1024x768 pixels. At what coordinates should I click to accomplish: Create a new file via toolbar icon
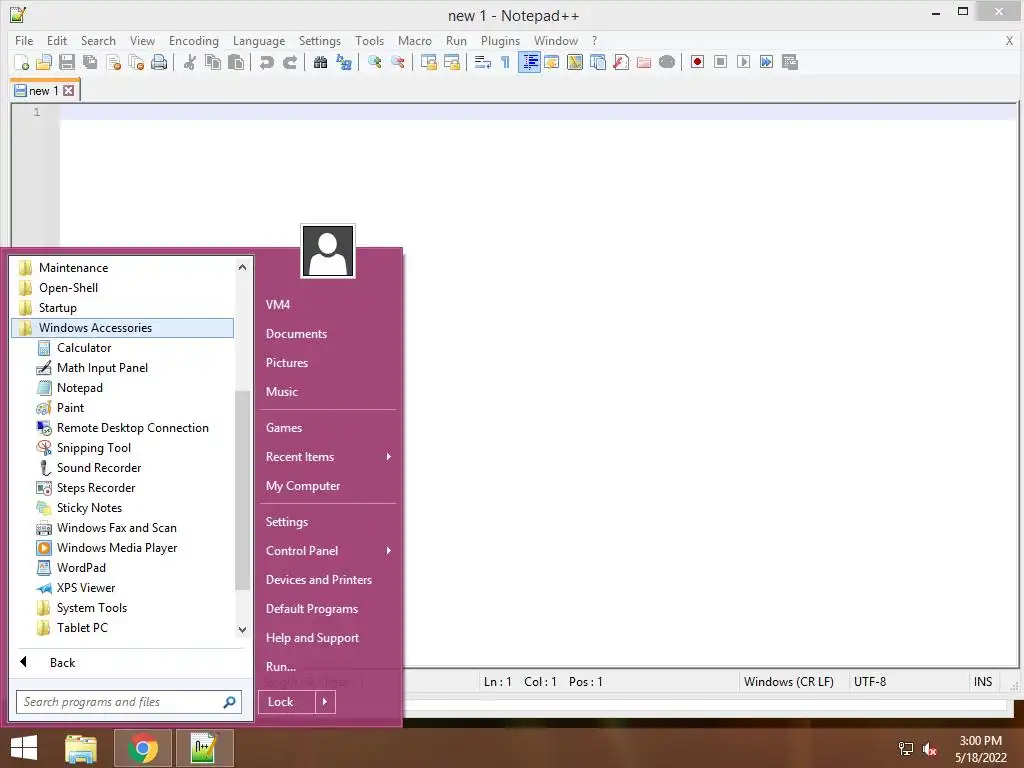point(21,62)
